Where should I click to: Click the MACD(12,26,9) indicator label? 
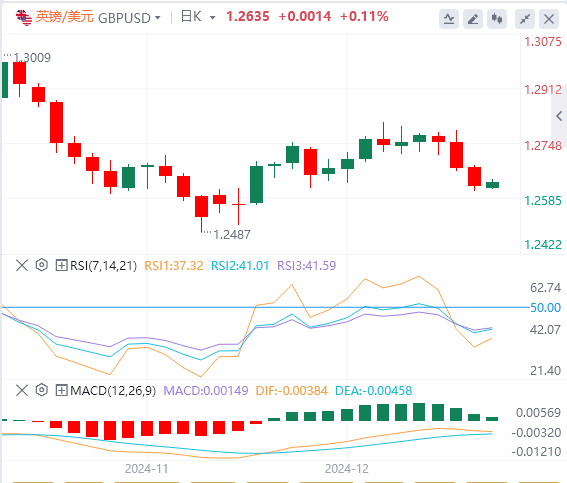pos(113,391)
